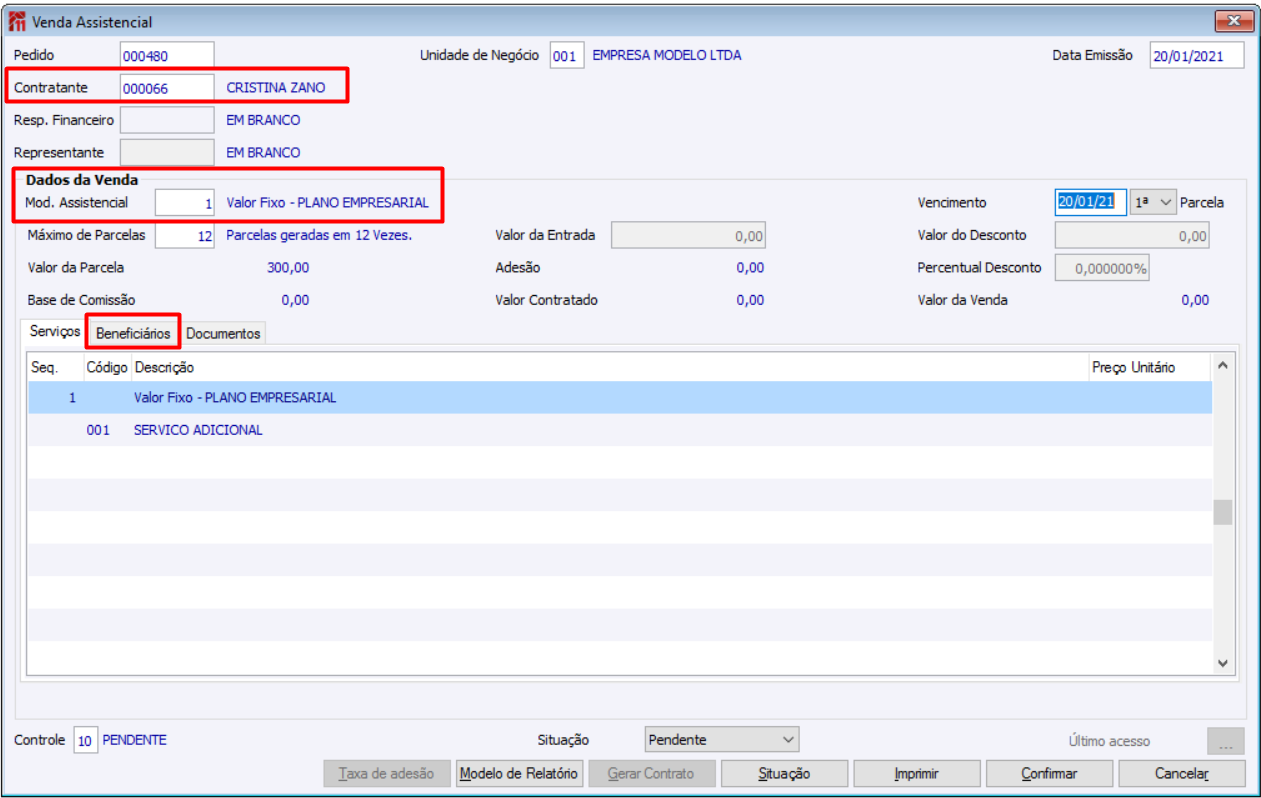Click the Valor da Parcela 300,00 value
Screen dimensions: 1261x798
288,268
